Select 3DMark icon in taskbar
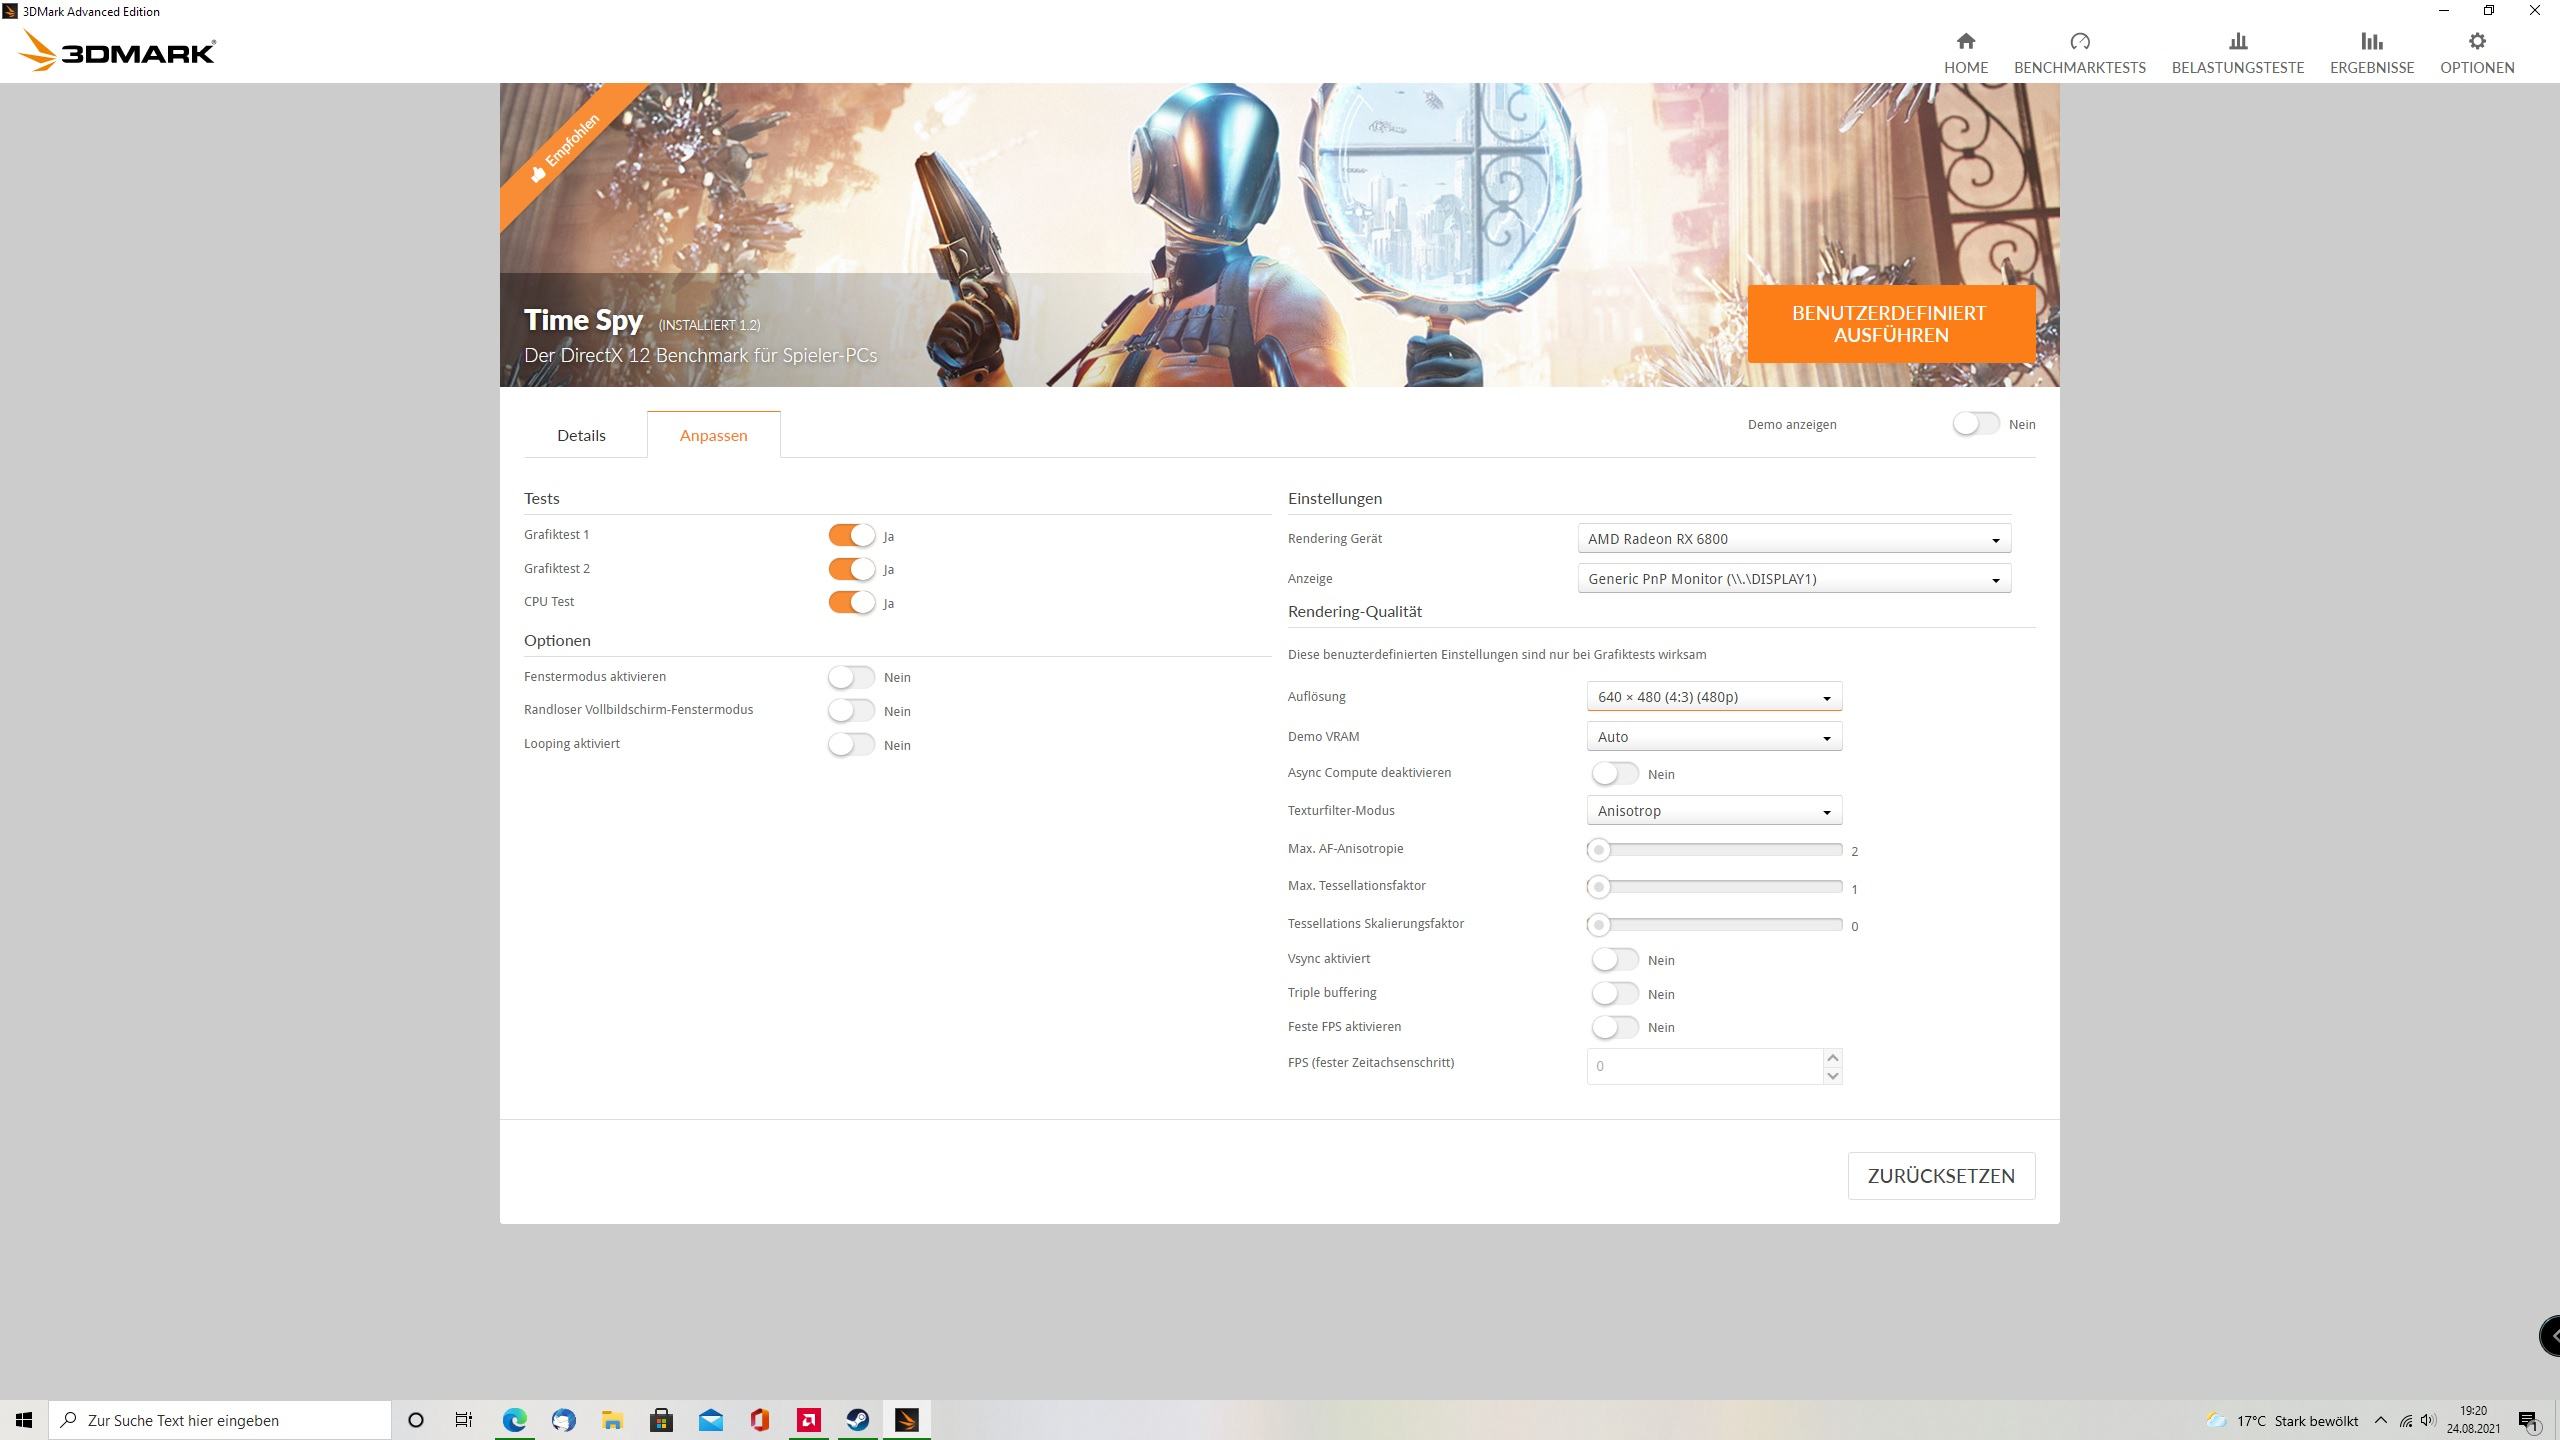 (x=906, y=1420)
